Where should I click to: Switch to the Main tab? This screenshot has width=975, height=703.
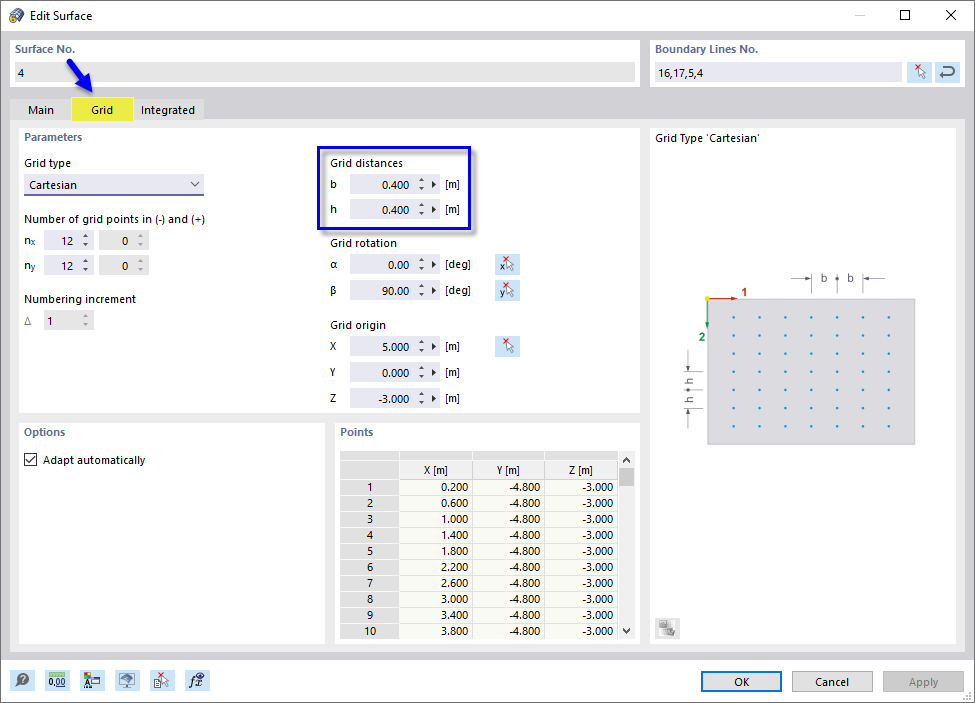coord(40,109)
